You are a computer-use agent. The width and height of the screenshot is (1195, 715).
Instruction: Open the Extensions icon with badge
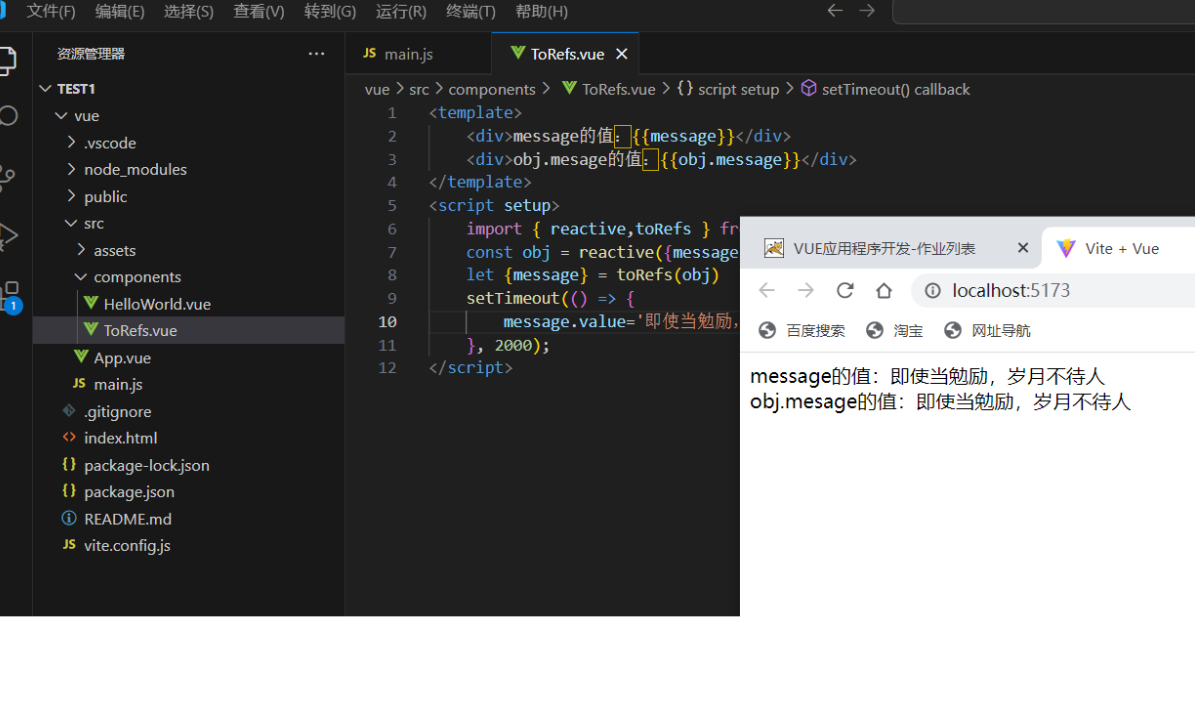[x=11, y=297]
